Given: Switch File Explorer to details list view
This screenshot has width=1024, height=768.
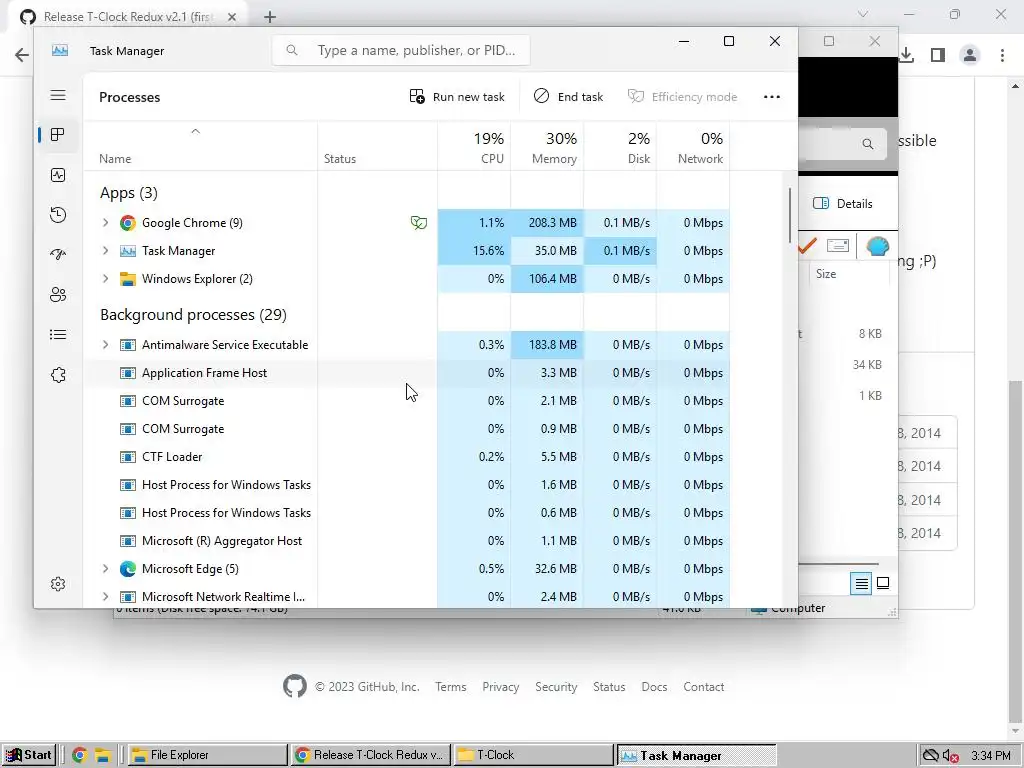Looking at the screenshot, I should (x=861, y=583).
